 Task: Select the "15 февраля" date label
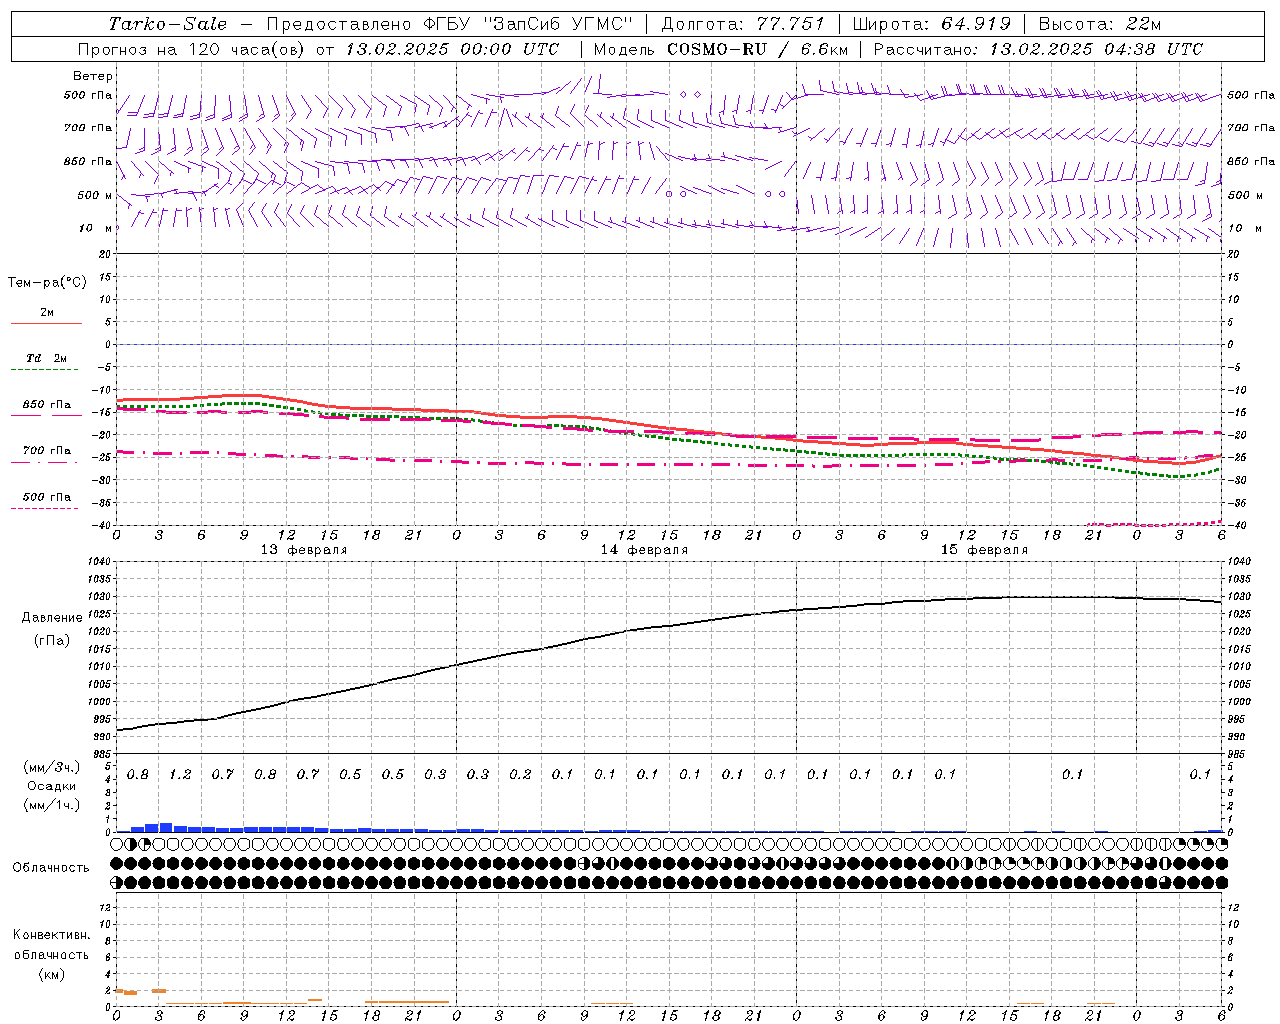click(x=984, y=550)
